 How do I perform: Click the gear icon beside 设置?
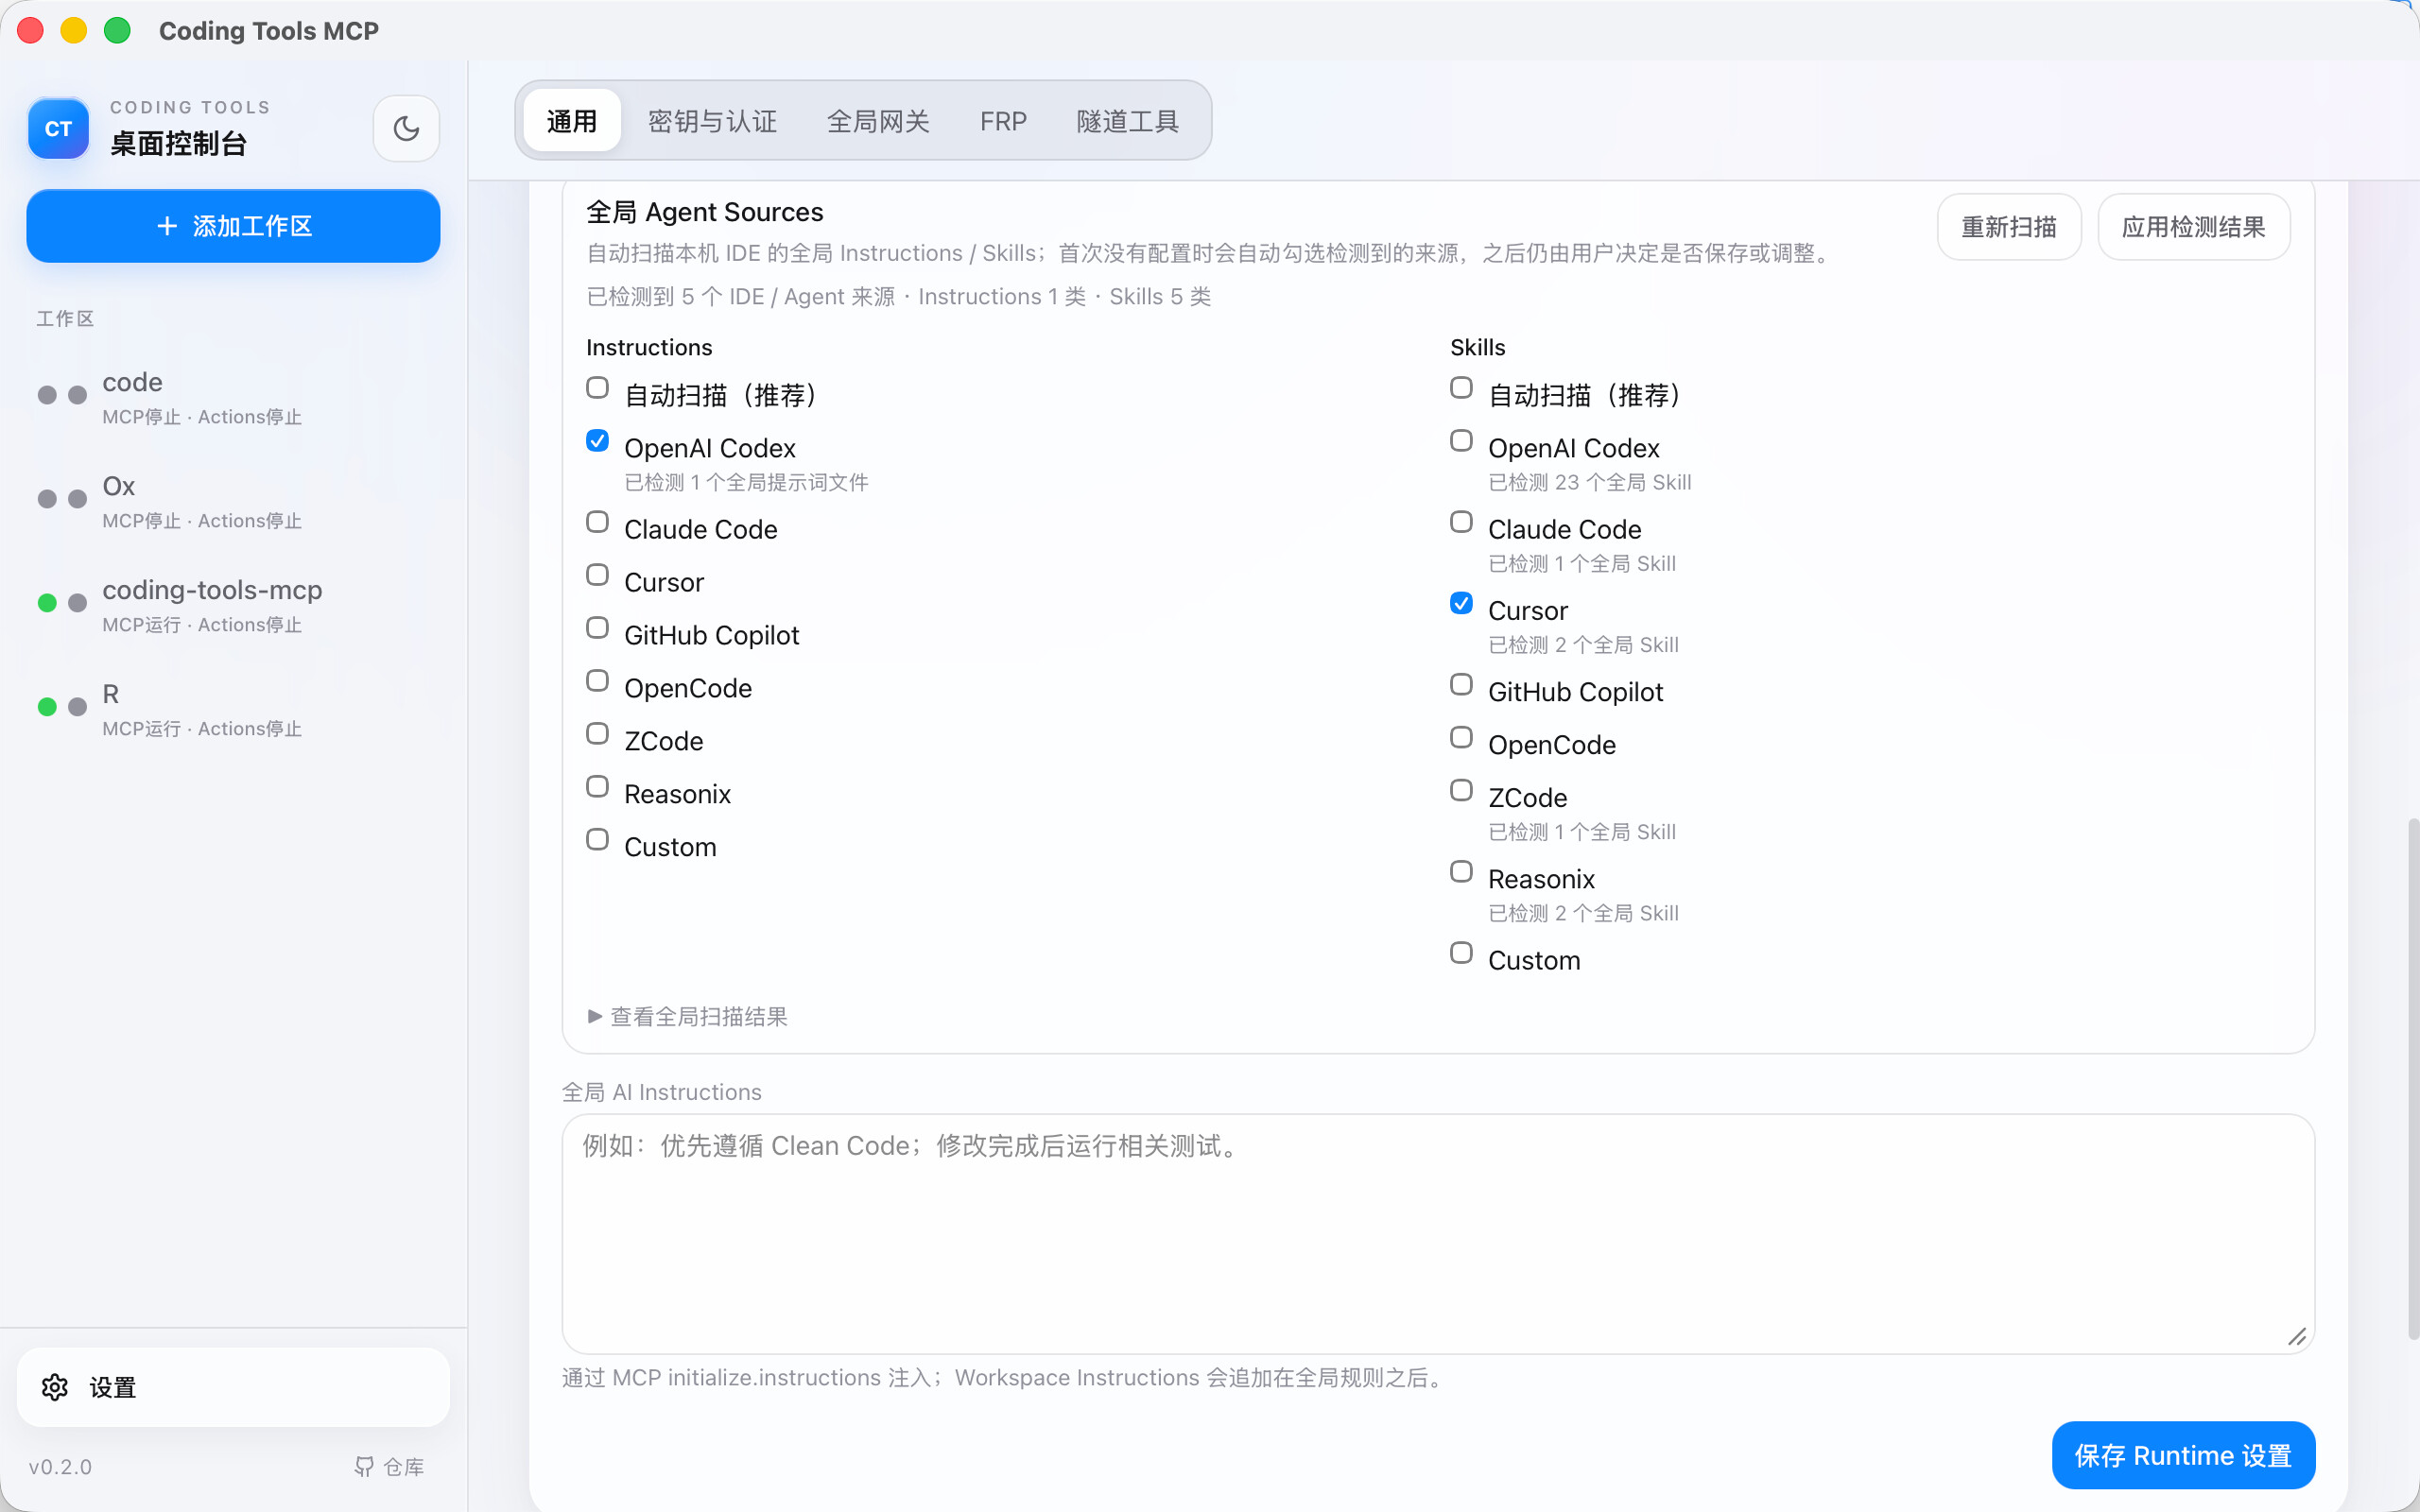(55, 1387)
